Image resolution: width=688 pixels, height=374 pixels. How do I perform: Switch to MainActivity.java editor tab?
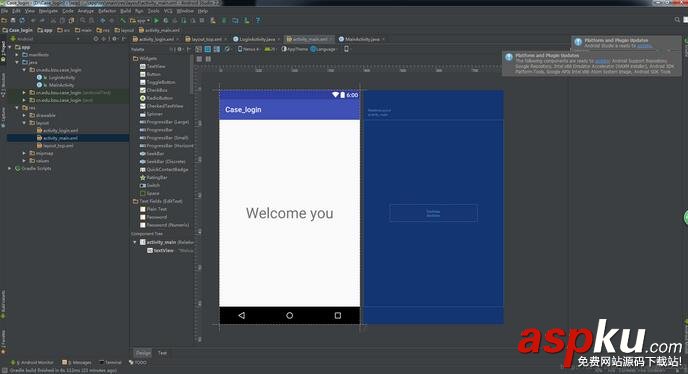[x=362, y=39]
